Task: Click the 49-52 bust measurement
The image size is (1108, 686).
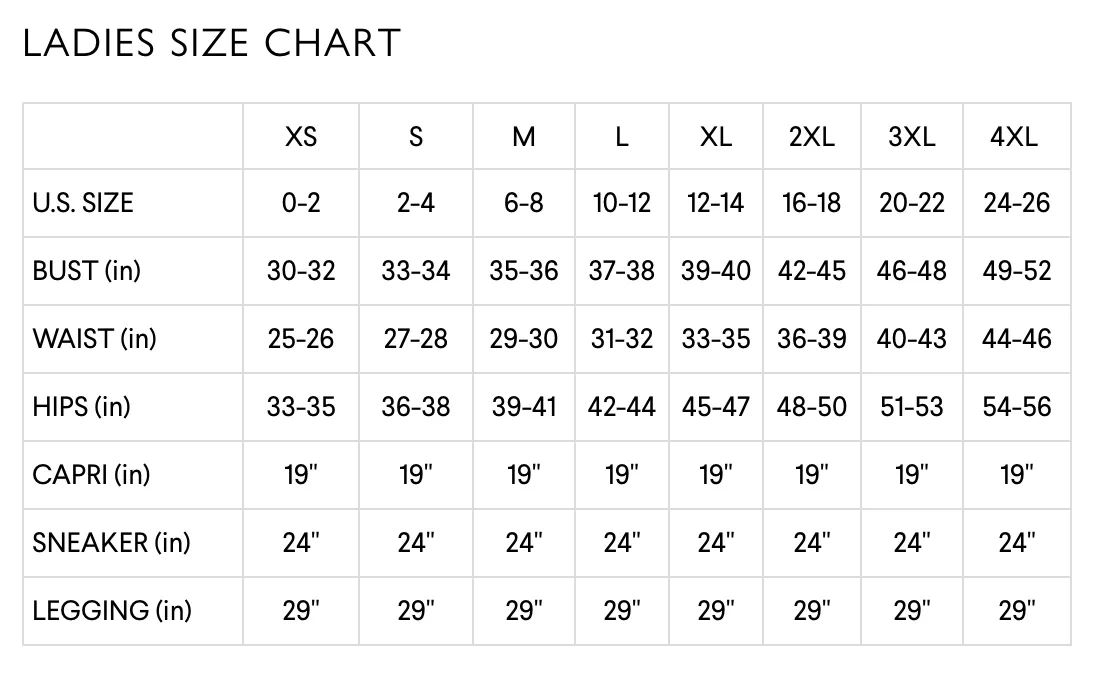Action: (1017, 271)
